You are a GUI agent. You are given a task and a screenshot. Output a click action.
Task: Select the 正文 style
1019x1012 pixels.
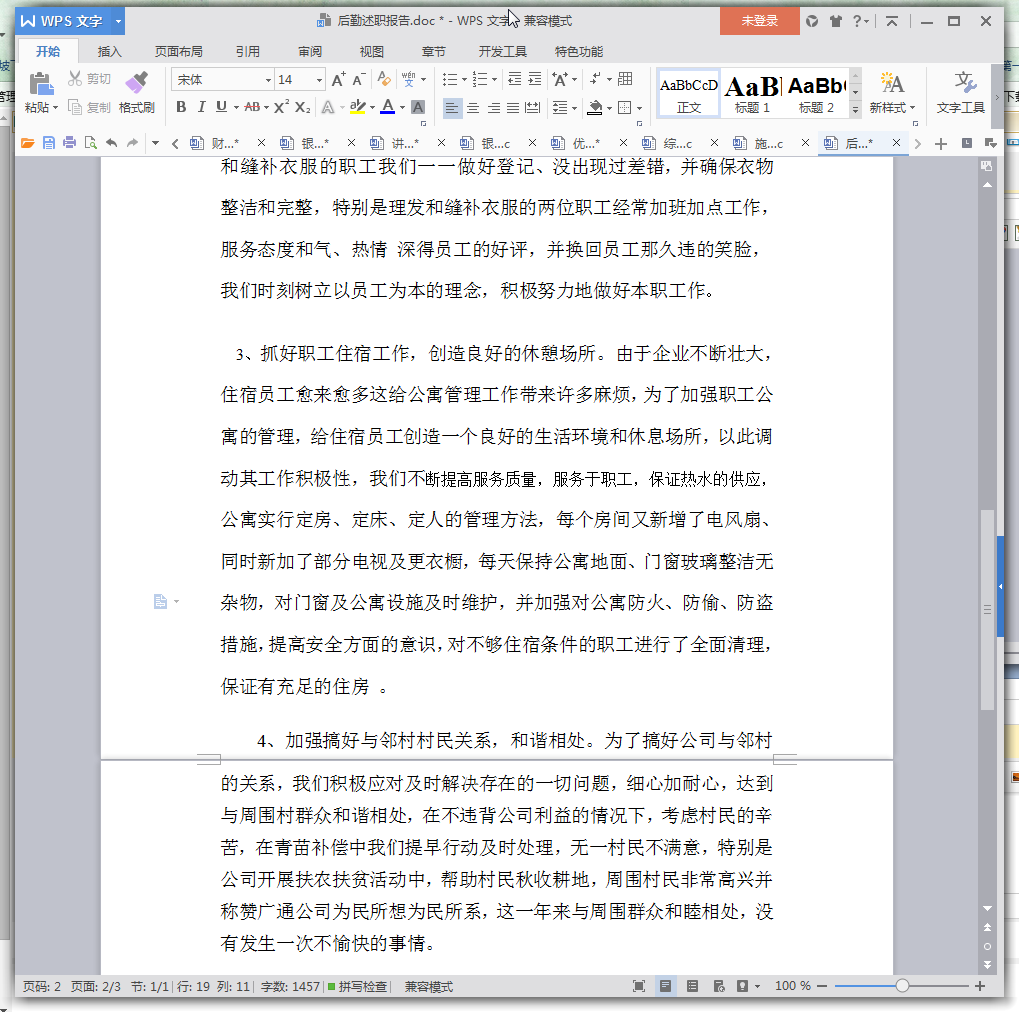[x=688, y=94]
